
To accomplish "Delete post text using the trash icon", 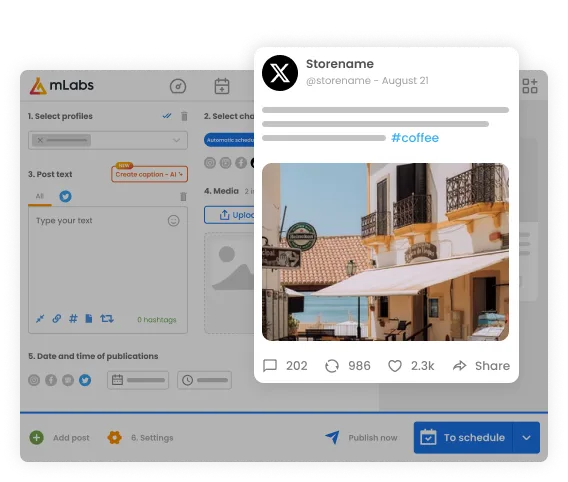I will (x=183, y=196).
